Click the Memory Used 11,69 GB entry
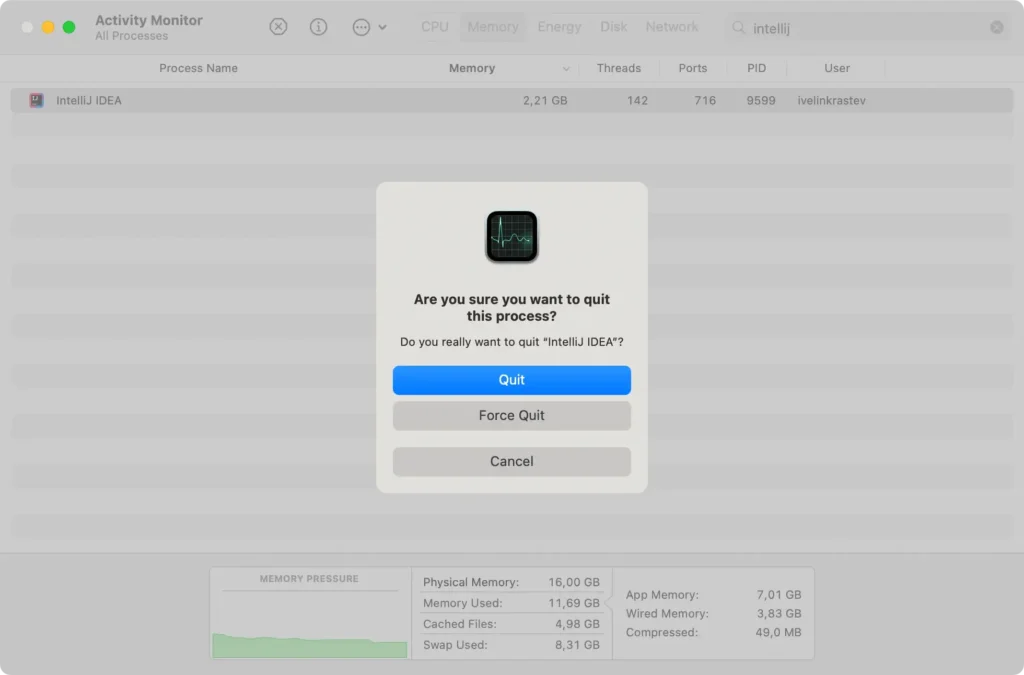Image resolution: width=1024 pixels, height=675 pixels. pos(511,603)
